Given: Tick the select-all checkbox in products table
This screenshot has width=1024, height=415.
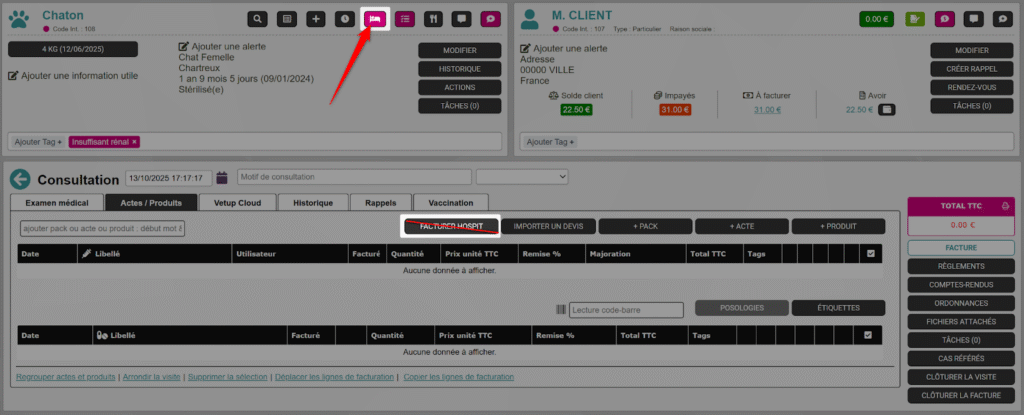Looking at the screenshot, I should click(x=867, y=335).
